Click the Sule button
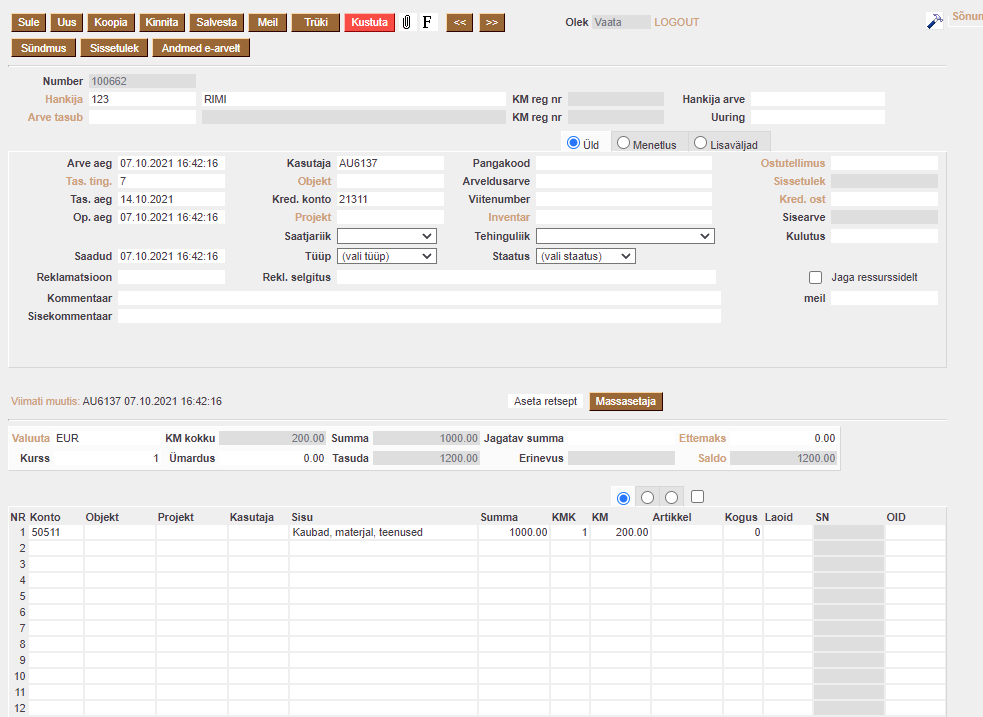 28,23
